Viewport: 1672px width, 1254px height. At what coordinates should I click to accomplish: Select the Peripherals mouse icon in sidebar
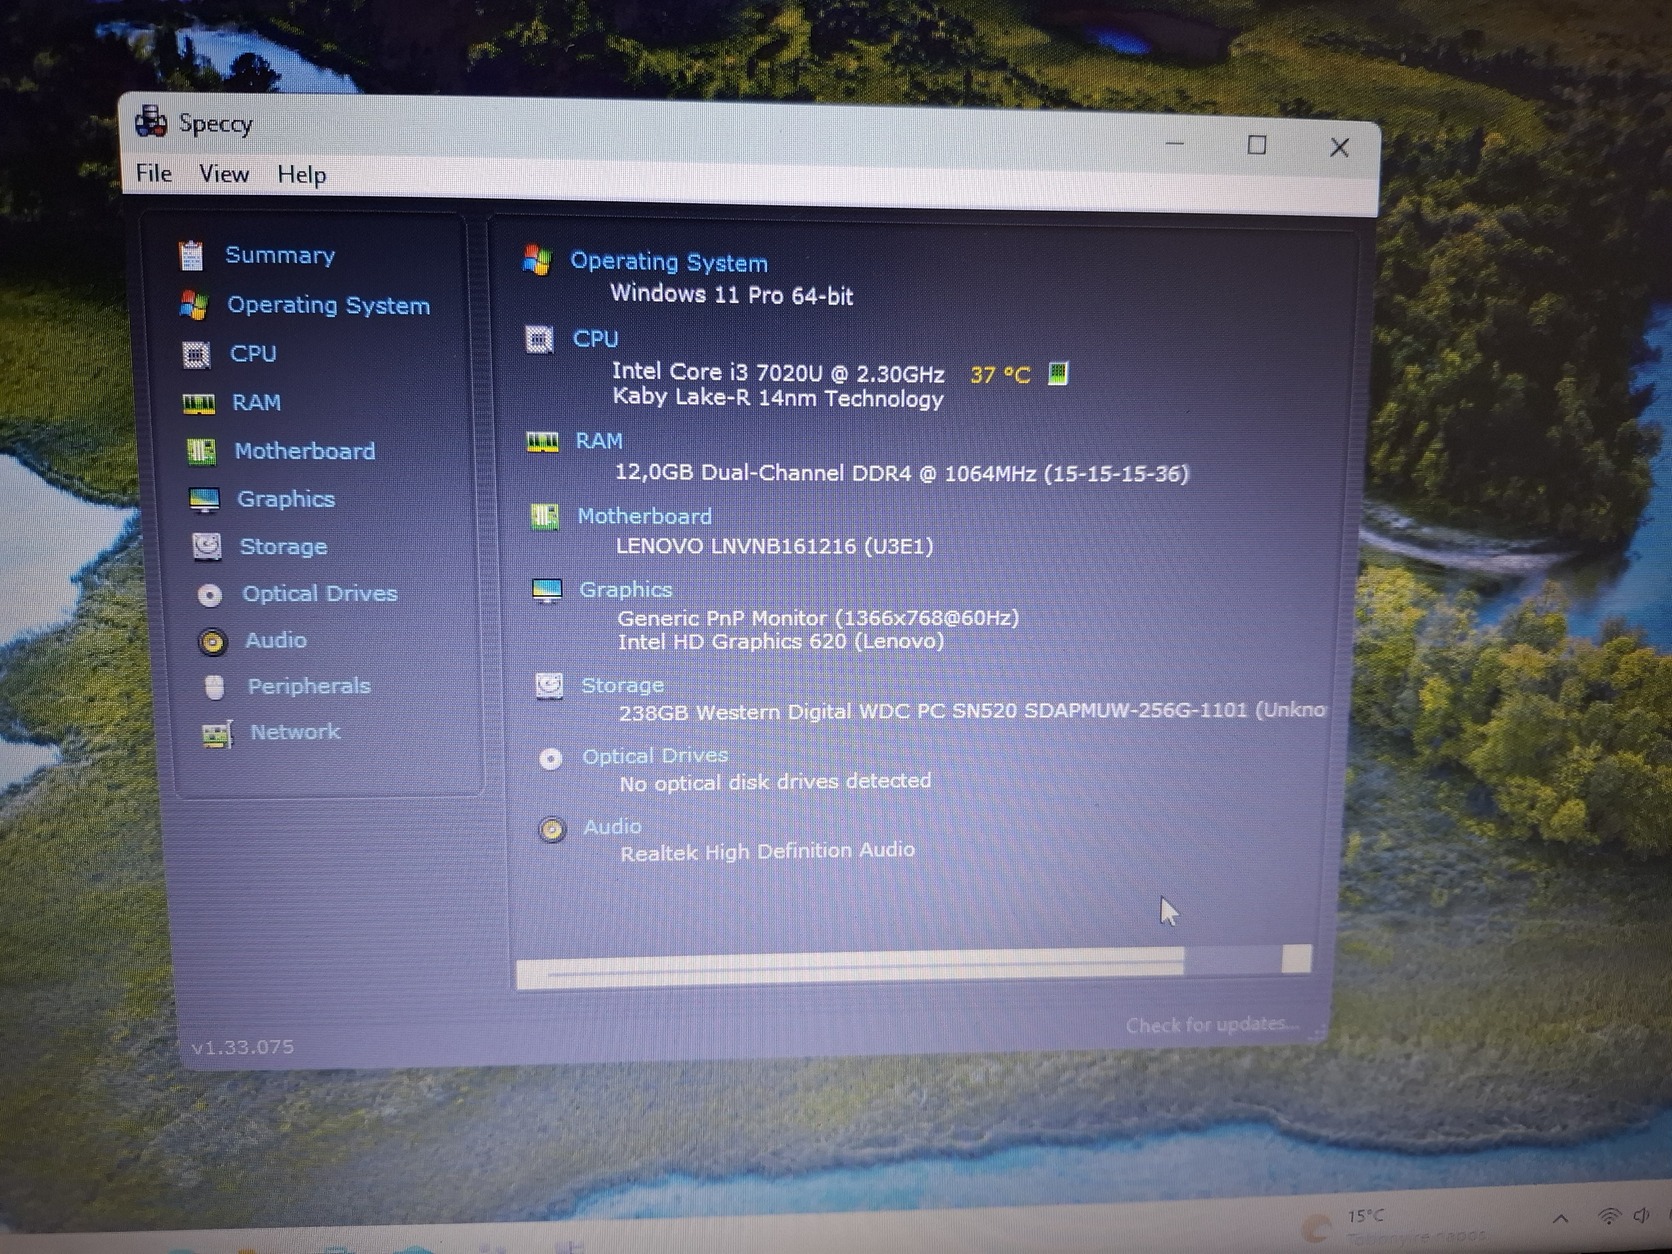[x=214, y=687]
